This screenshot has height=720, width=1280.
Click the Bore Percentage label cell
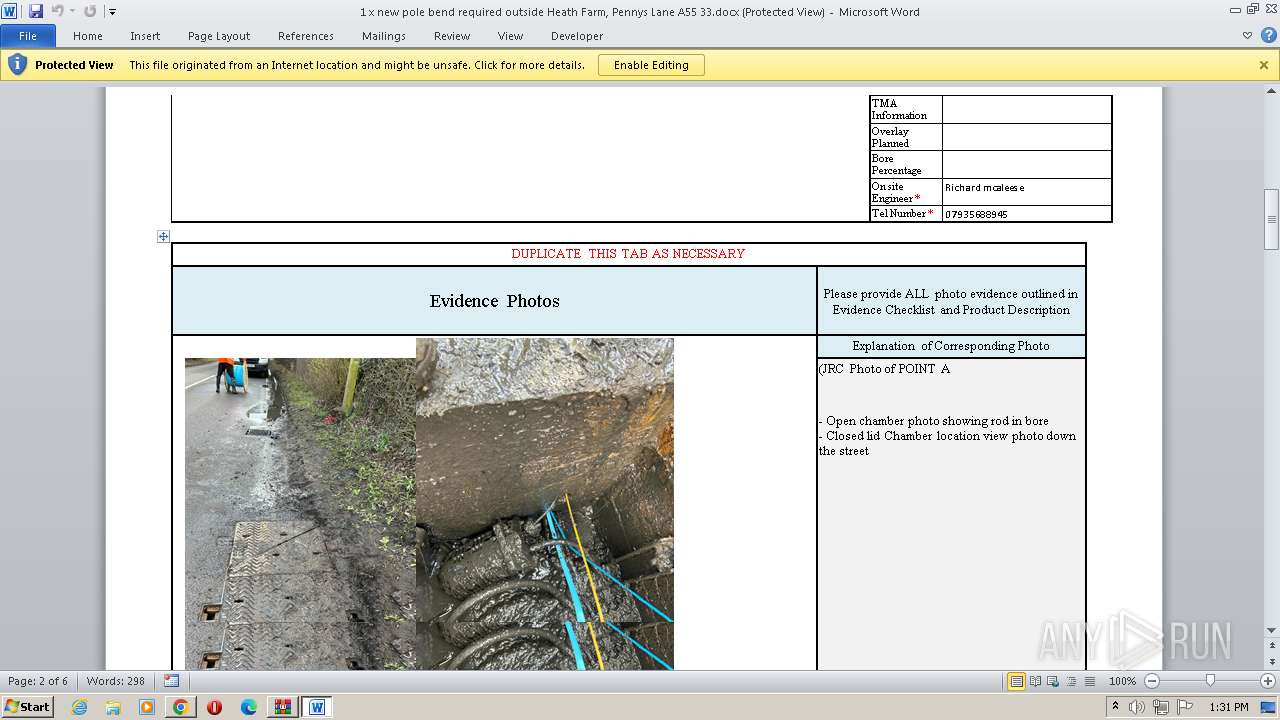tap(906, 164)
